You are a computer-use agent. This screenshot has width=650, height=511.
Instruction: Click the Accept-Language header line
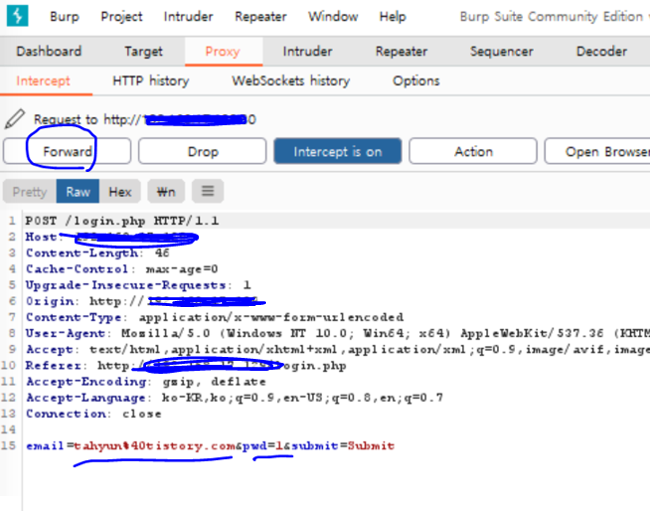point(234,397)
